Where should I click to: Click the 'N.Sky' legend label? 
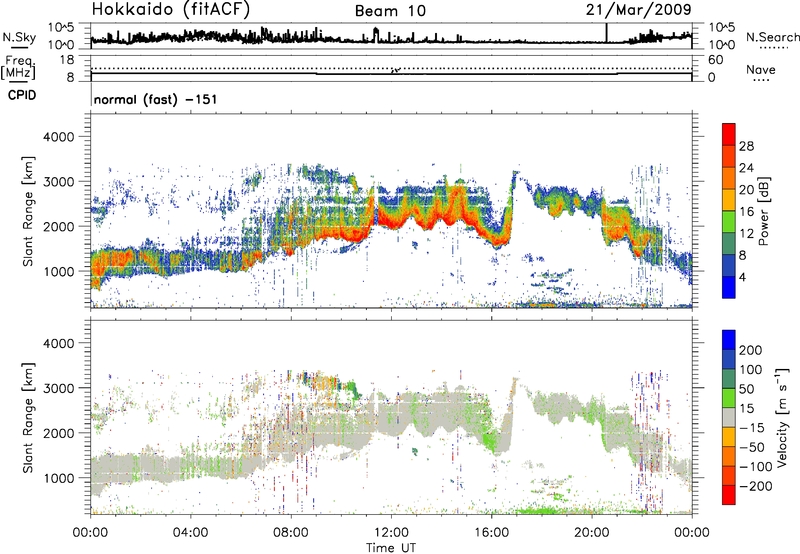pyautogui.click(x=19, y=37)
